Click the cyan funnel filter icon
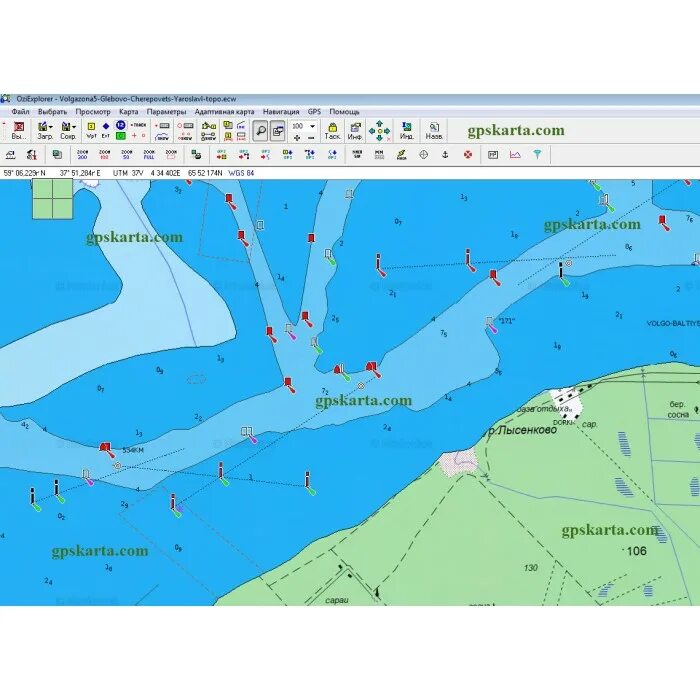Image resolution: width=700 pixels, height=700 pixels. click(x=538, y=154)
